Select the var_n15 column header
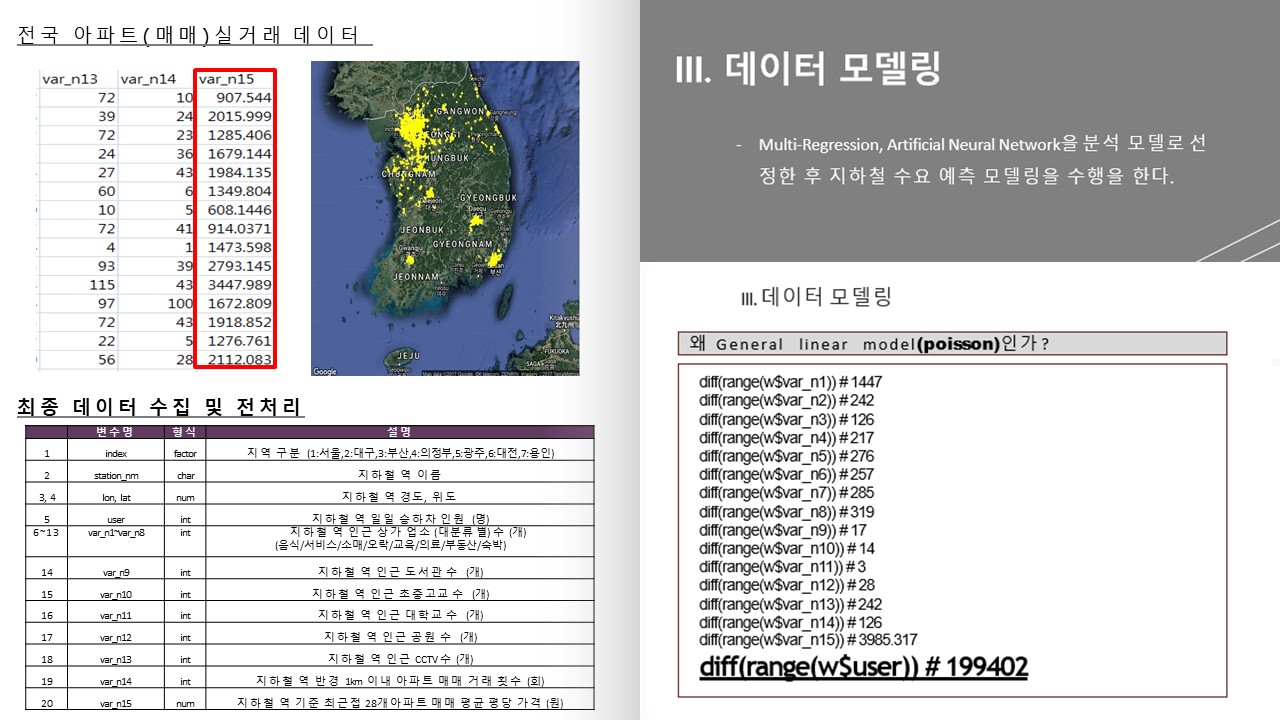This screenshot has height=720, width=1280. 226,79
